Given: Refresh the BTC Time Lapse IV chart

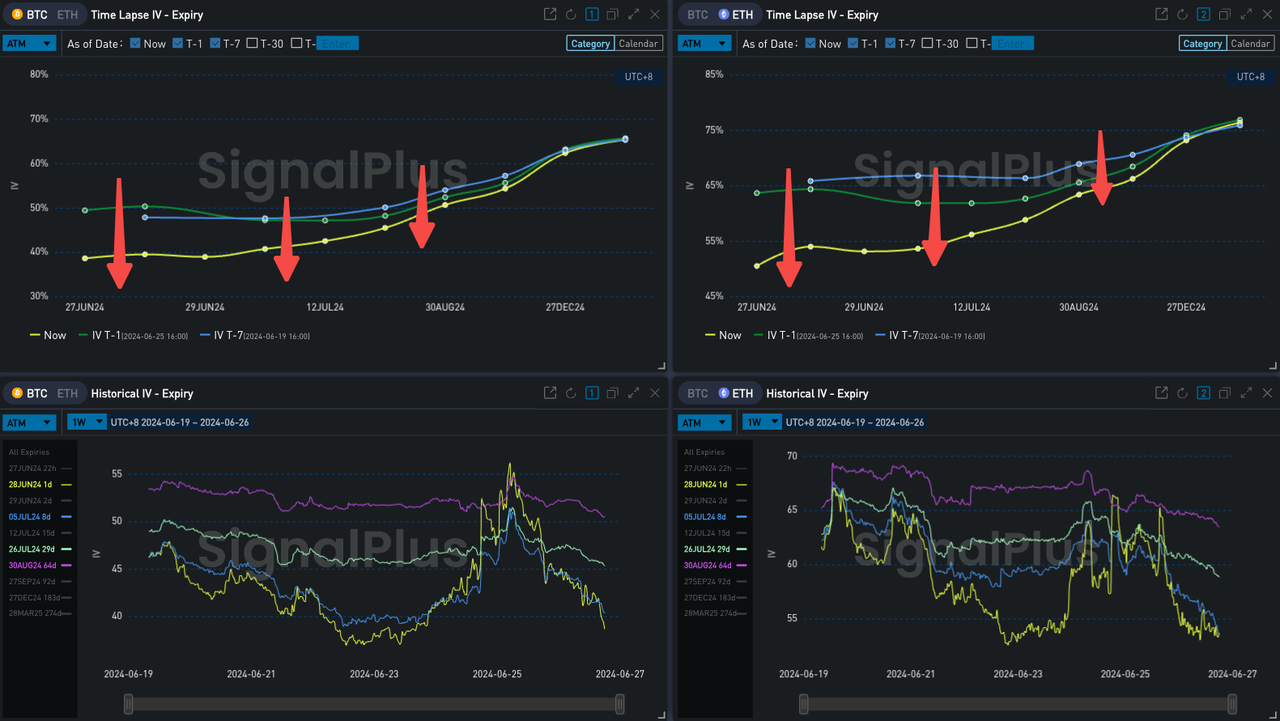Looking at the screenshot, I should tap(570, 15).
